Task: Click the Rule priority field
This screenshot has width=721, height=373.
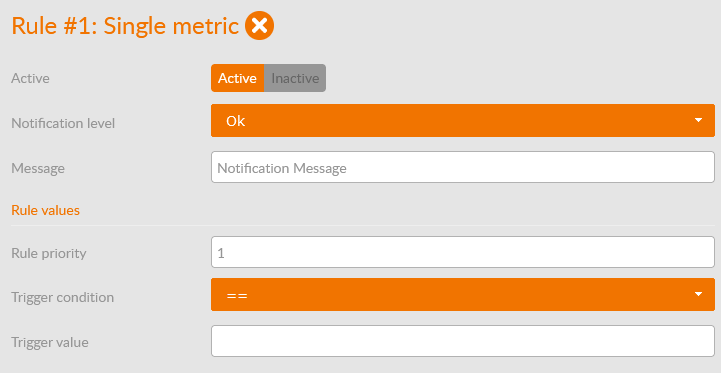Action: point(463,252)
